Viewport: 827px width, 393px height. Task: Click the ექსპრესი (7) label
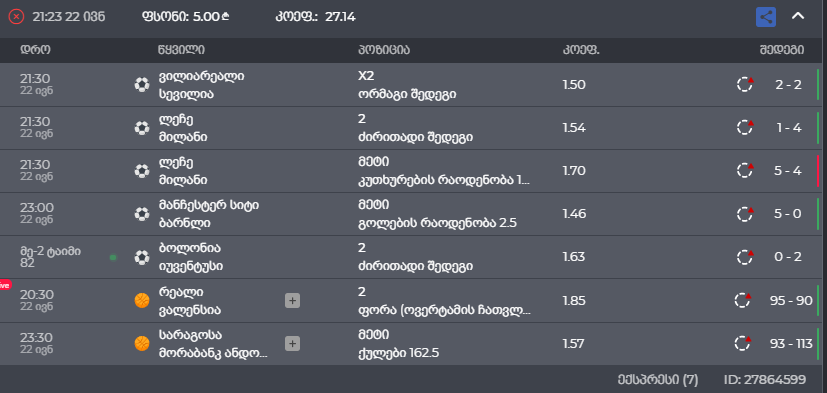(x=658, y=379)
